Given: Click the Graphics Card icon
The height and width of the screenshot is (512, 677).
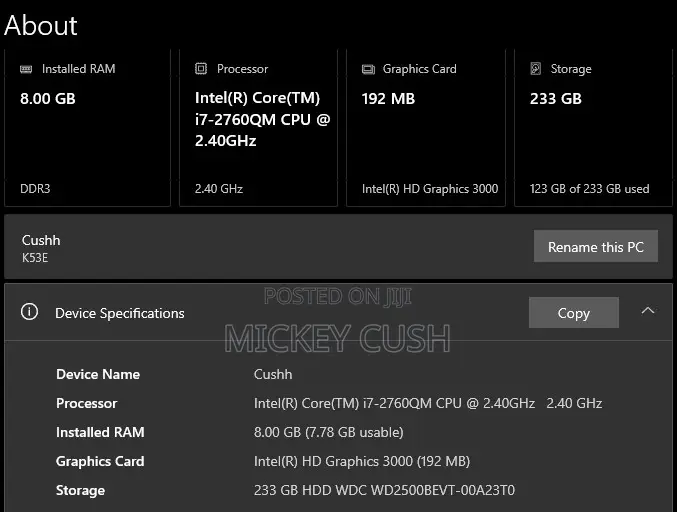Looking at the screenshot, I should click(x=368, y=69).
